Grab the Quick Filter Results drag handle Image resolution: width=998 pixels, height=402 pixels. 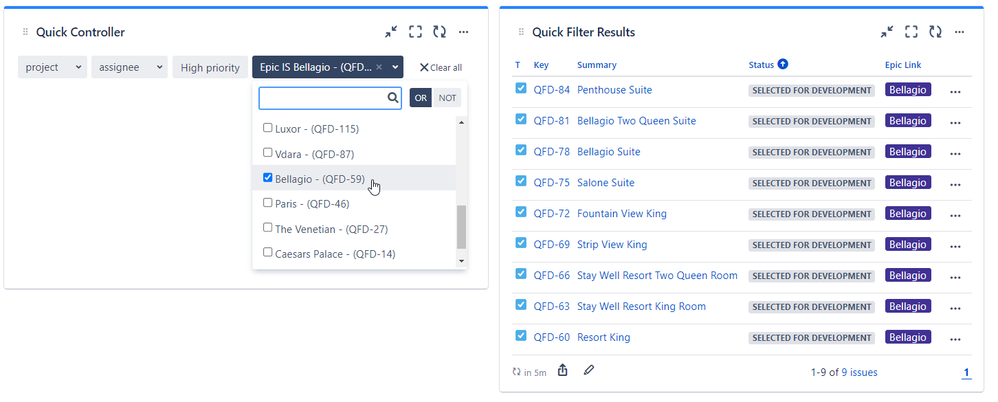tap(521, 32)
